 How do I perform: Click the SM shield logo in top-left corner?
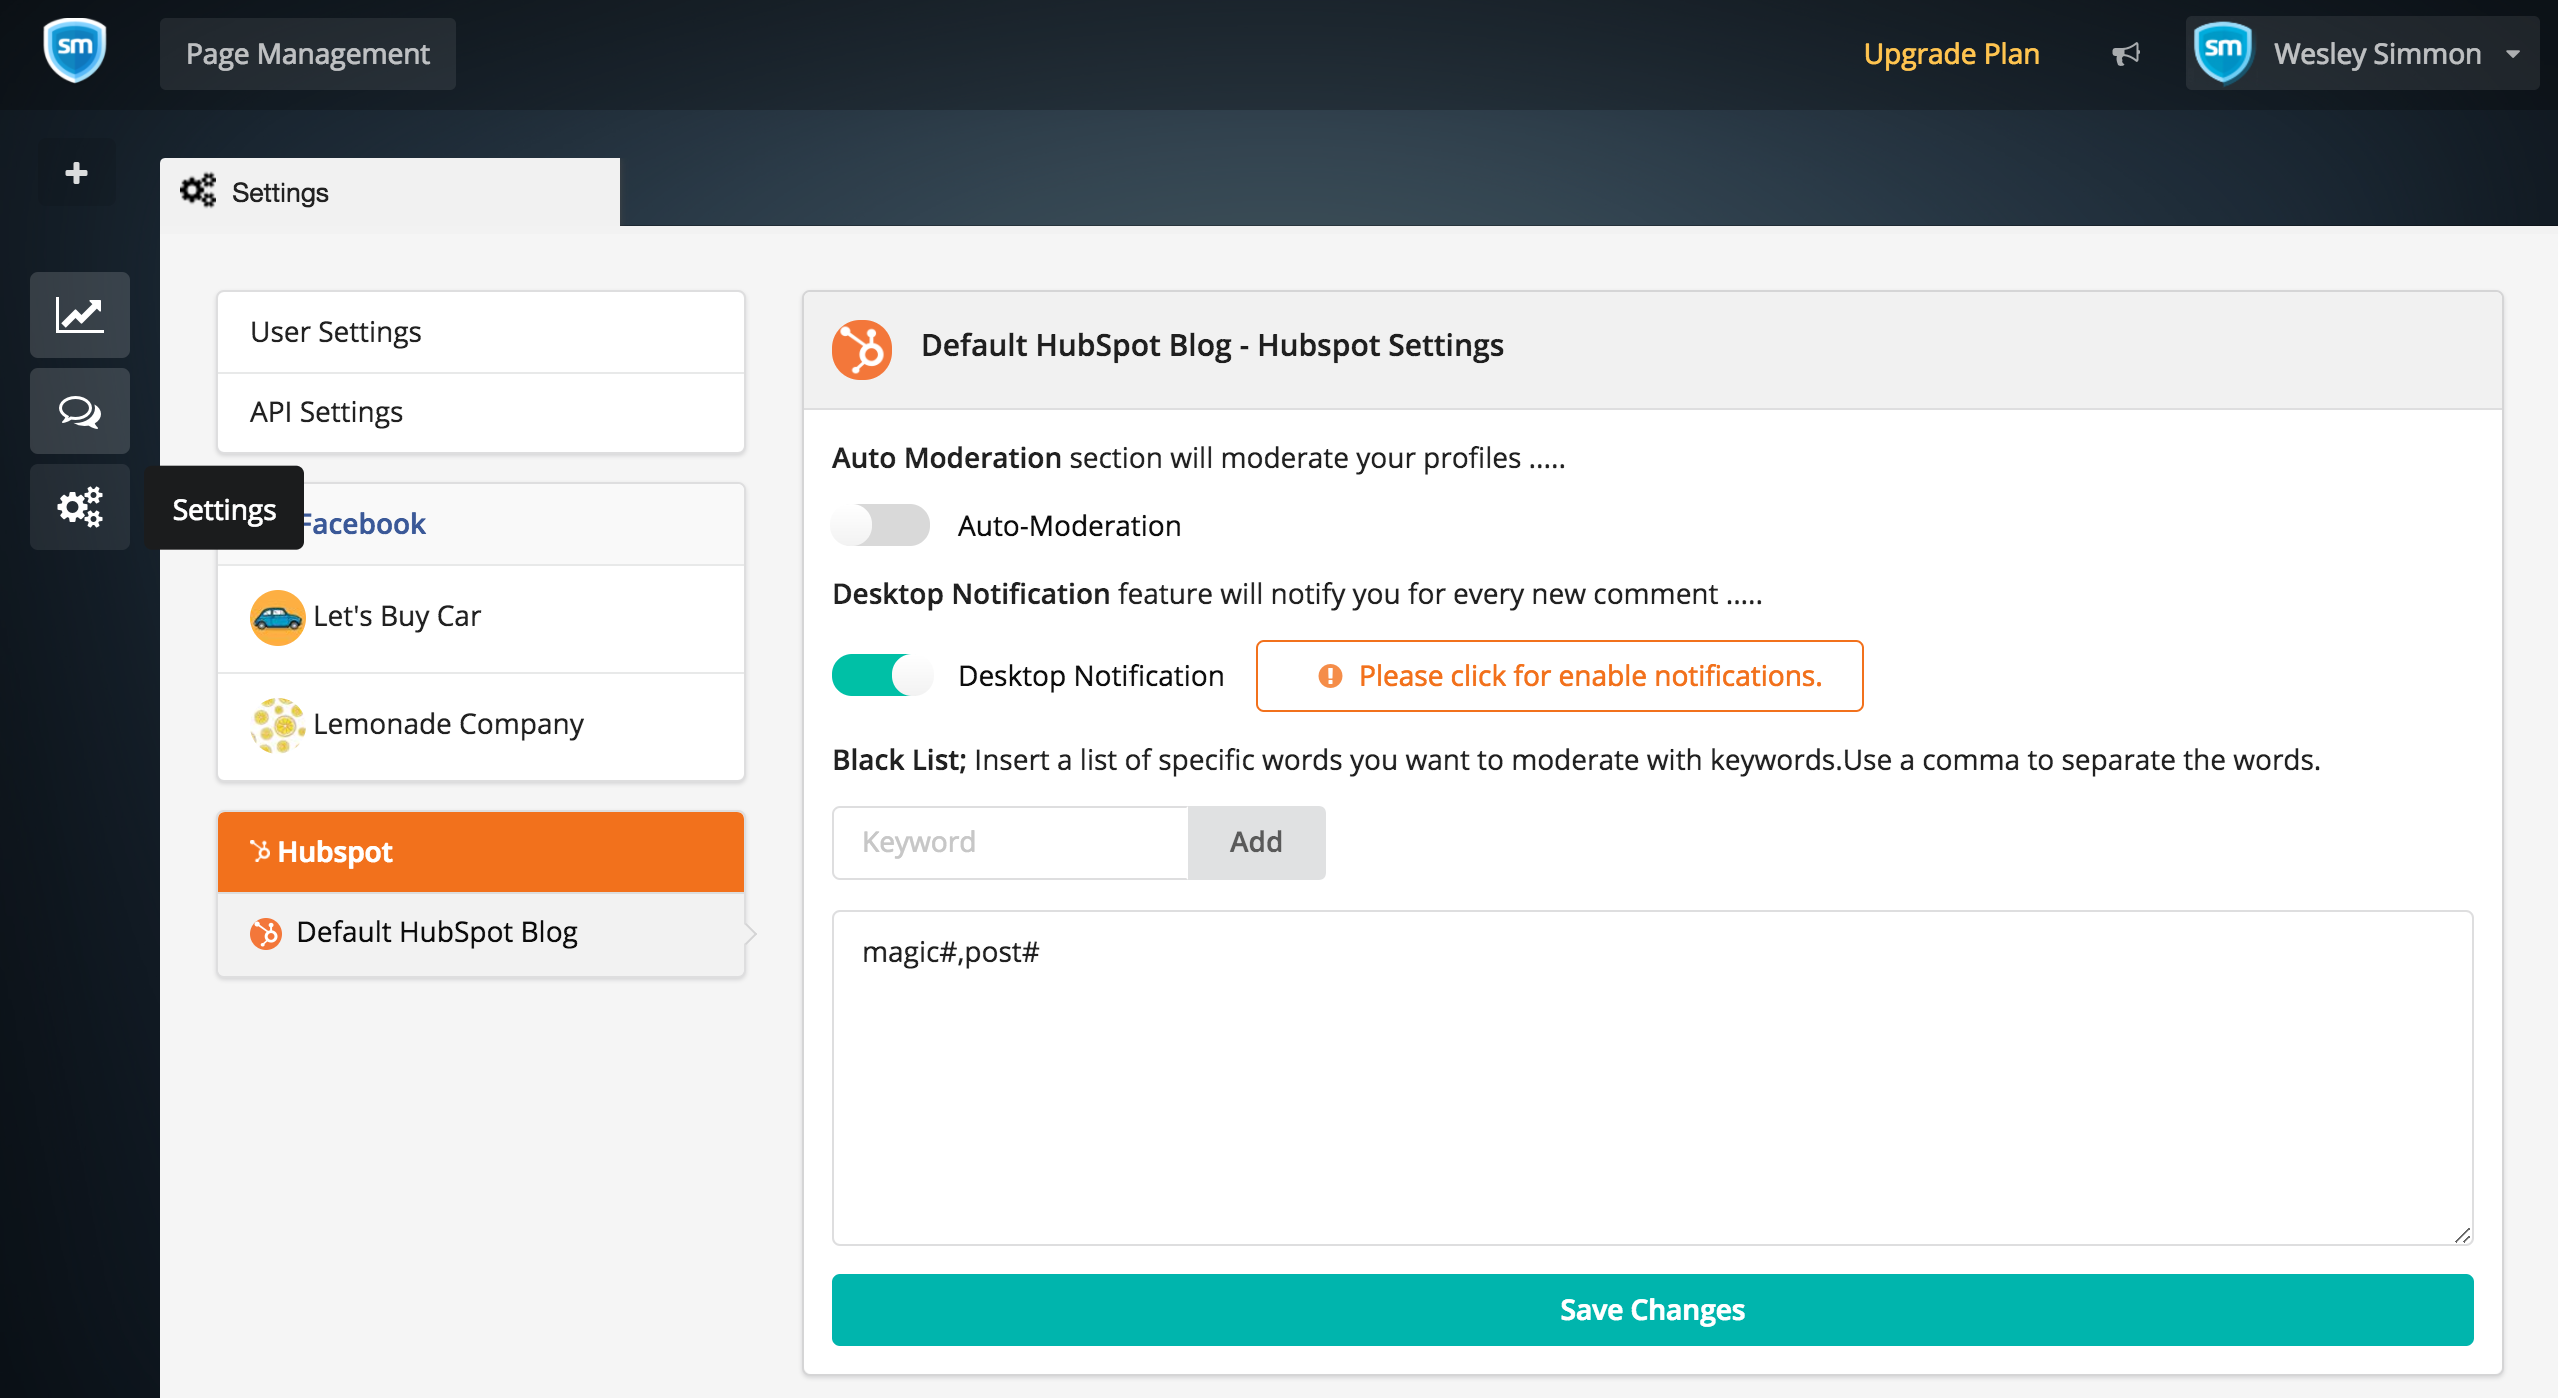point(75,50)
